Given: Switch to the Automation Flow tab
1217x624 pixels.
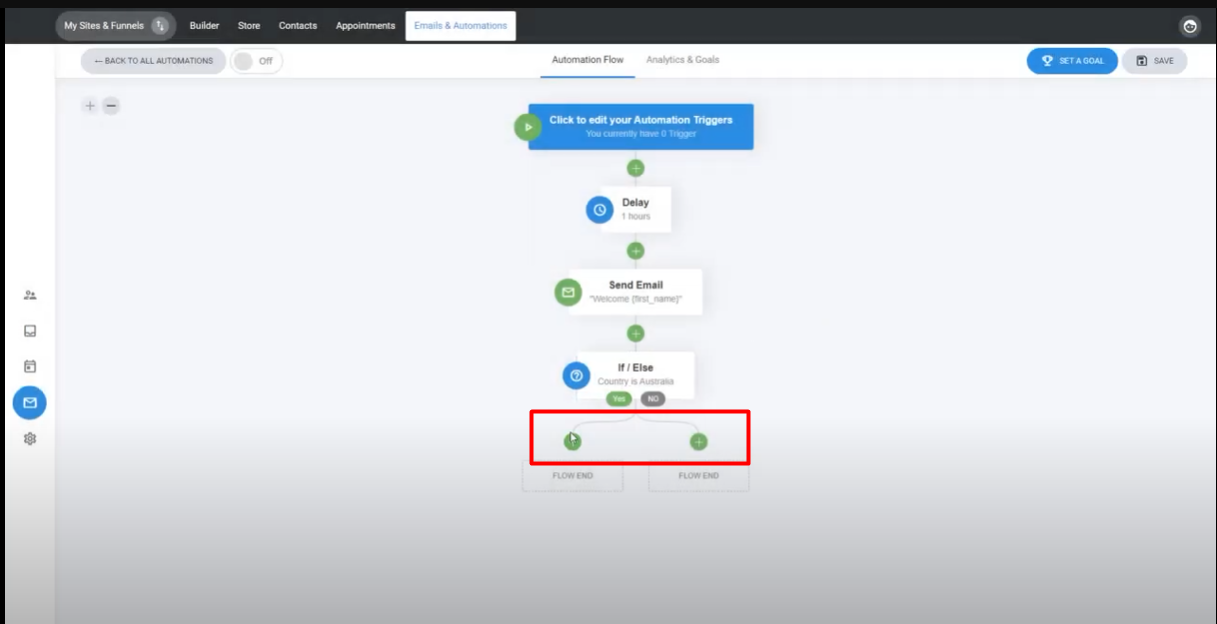Looking at the screenshot, I should (588, 60).
